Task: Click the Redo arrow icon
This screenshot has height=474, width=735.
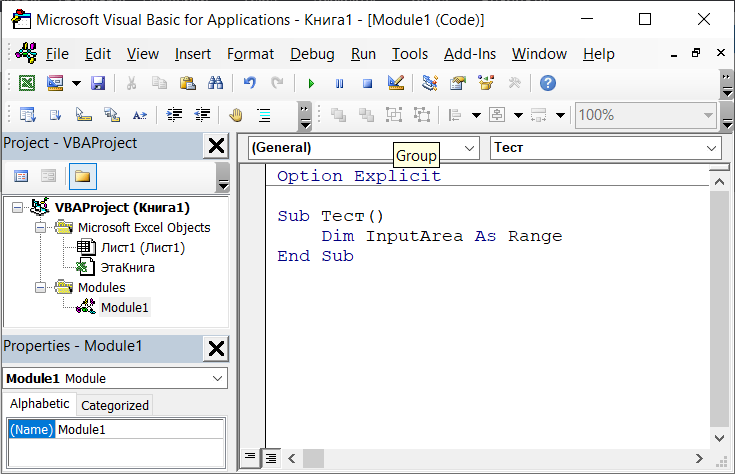Action: click(x=277, y=83)
